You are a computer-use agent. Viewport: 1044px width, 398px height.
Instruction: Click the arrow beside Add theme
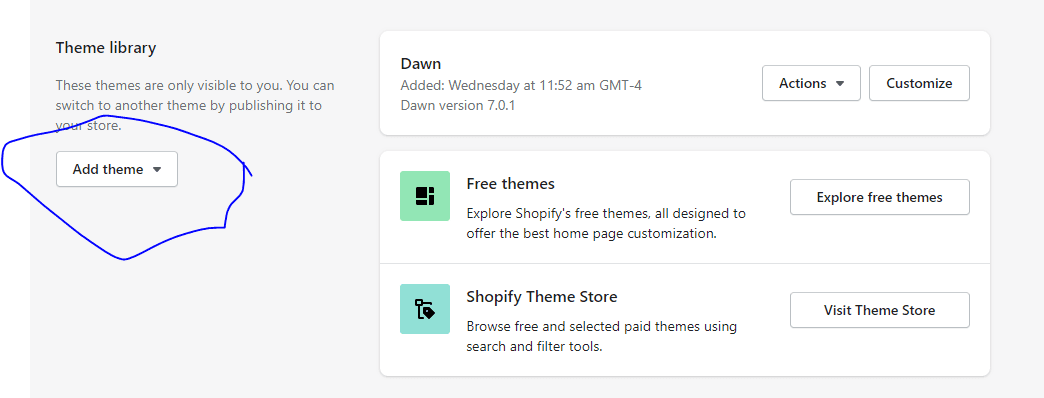pos(157,170)
